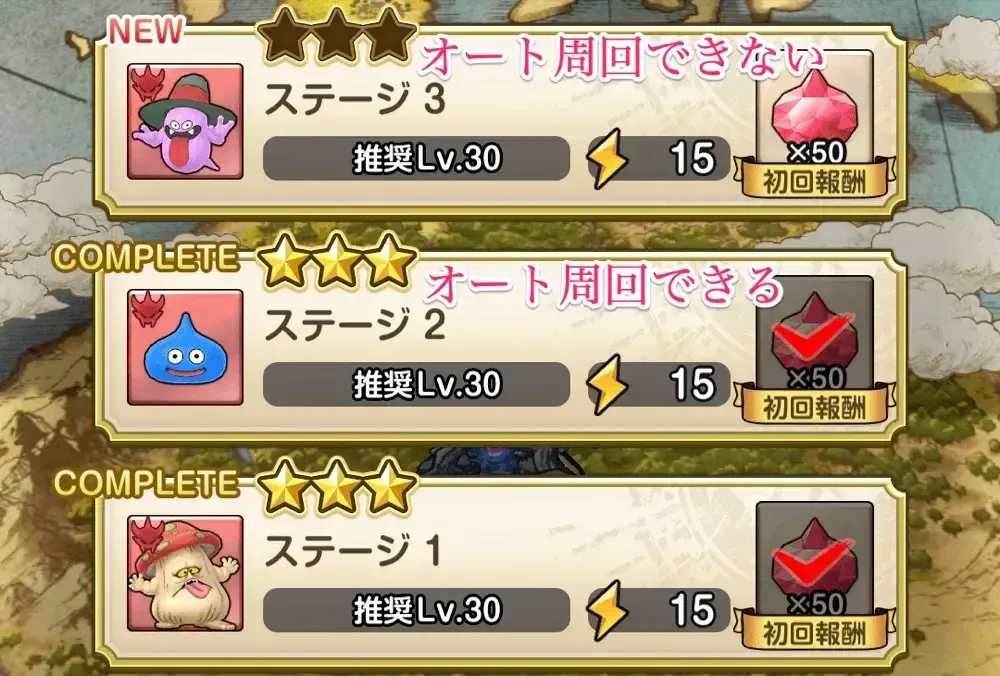
Task: Click the 推奨Lv.30 bar on Stage 3
Action: pyautogui.click(x=416, y=158)
